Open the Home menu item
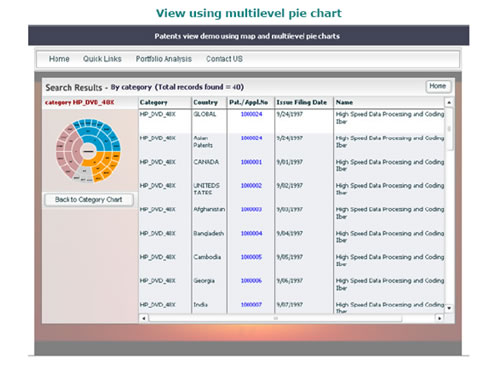Viewport: 500px width, 375px height. [x=59, y=59]
